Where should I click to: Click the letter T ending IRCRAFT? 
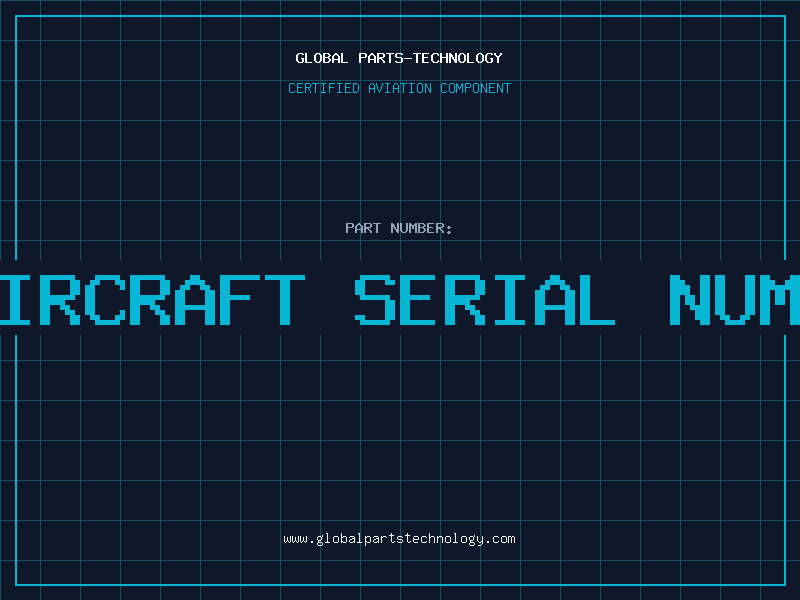[284, 299]
